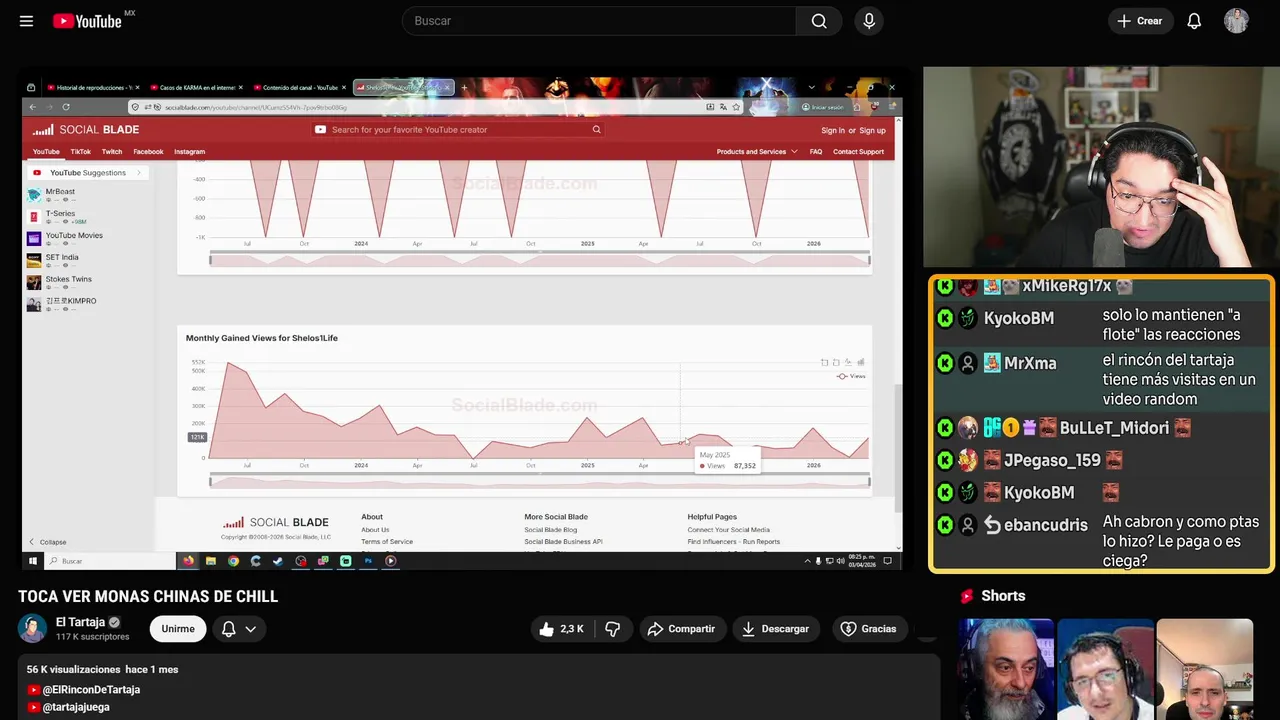The image size is (1280, 720).
Task: Switch to 'Contenido del canal' browser tab
Action: (297, 88)
